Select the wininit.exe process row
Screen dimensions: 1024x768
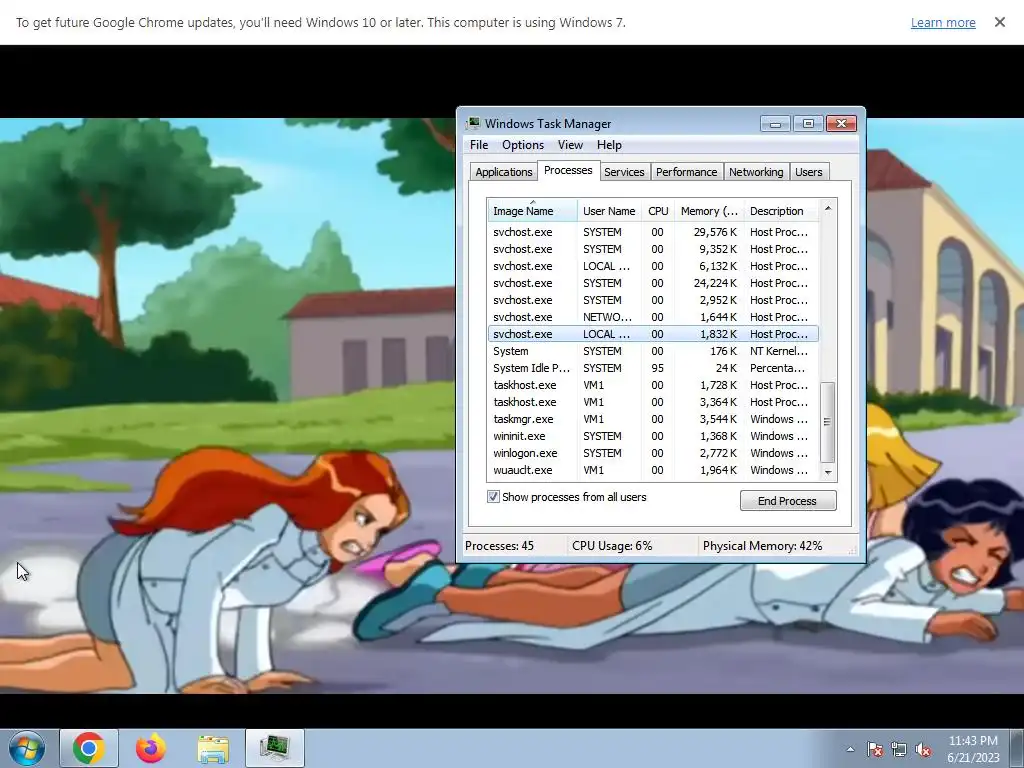[x=653, y=436]
